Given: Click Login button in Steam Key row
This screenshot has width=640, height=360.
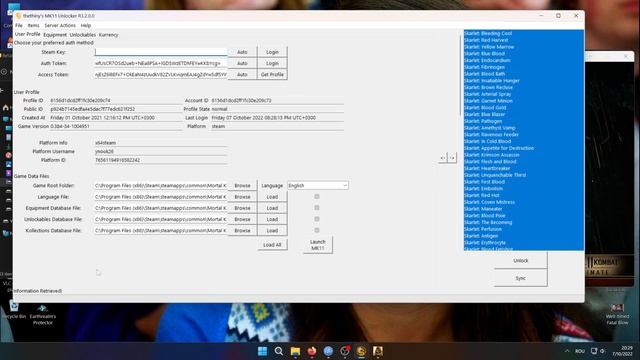Looking at the screenshot, I should pyautogui.click(x=272, y=52).
